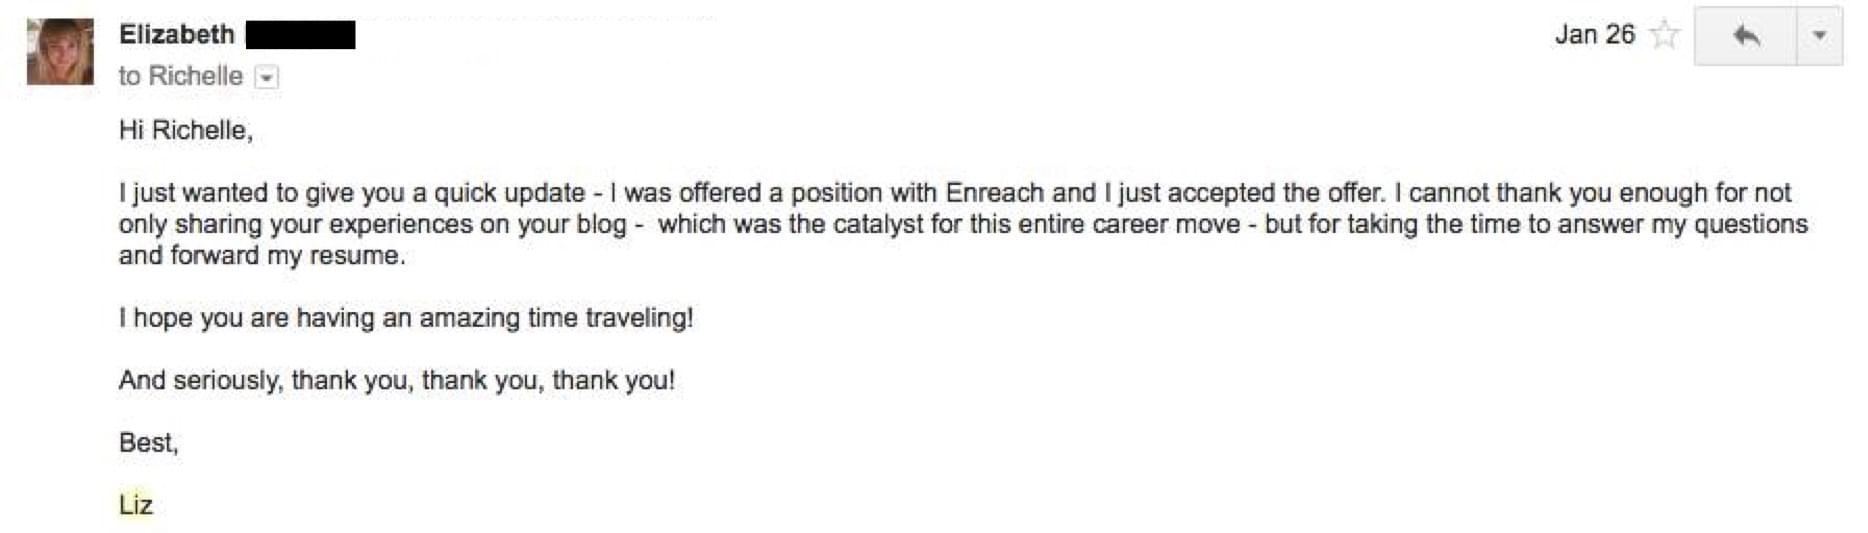
Task: Click the 'Hi Richelle,' greeting line
Action: 185,130
